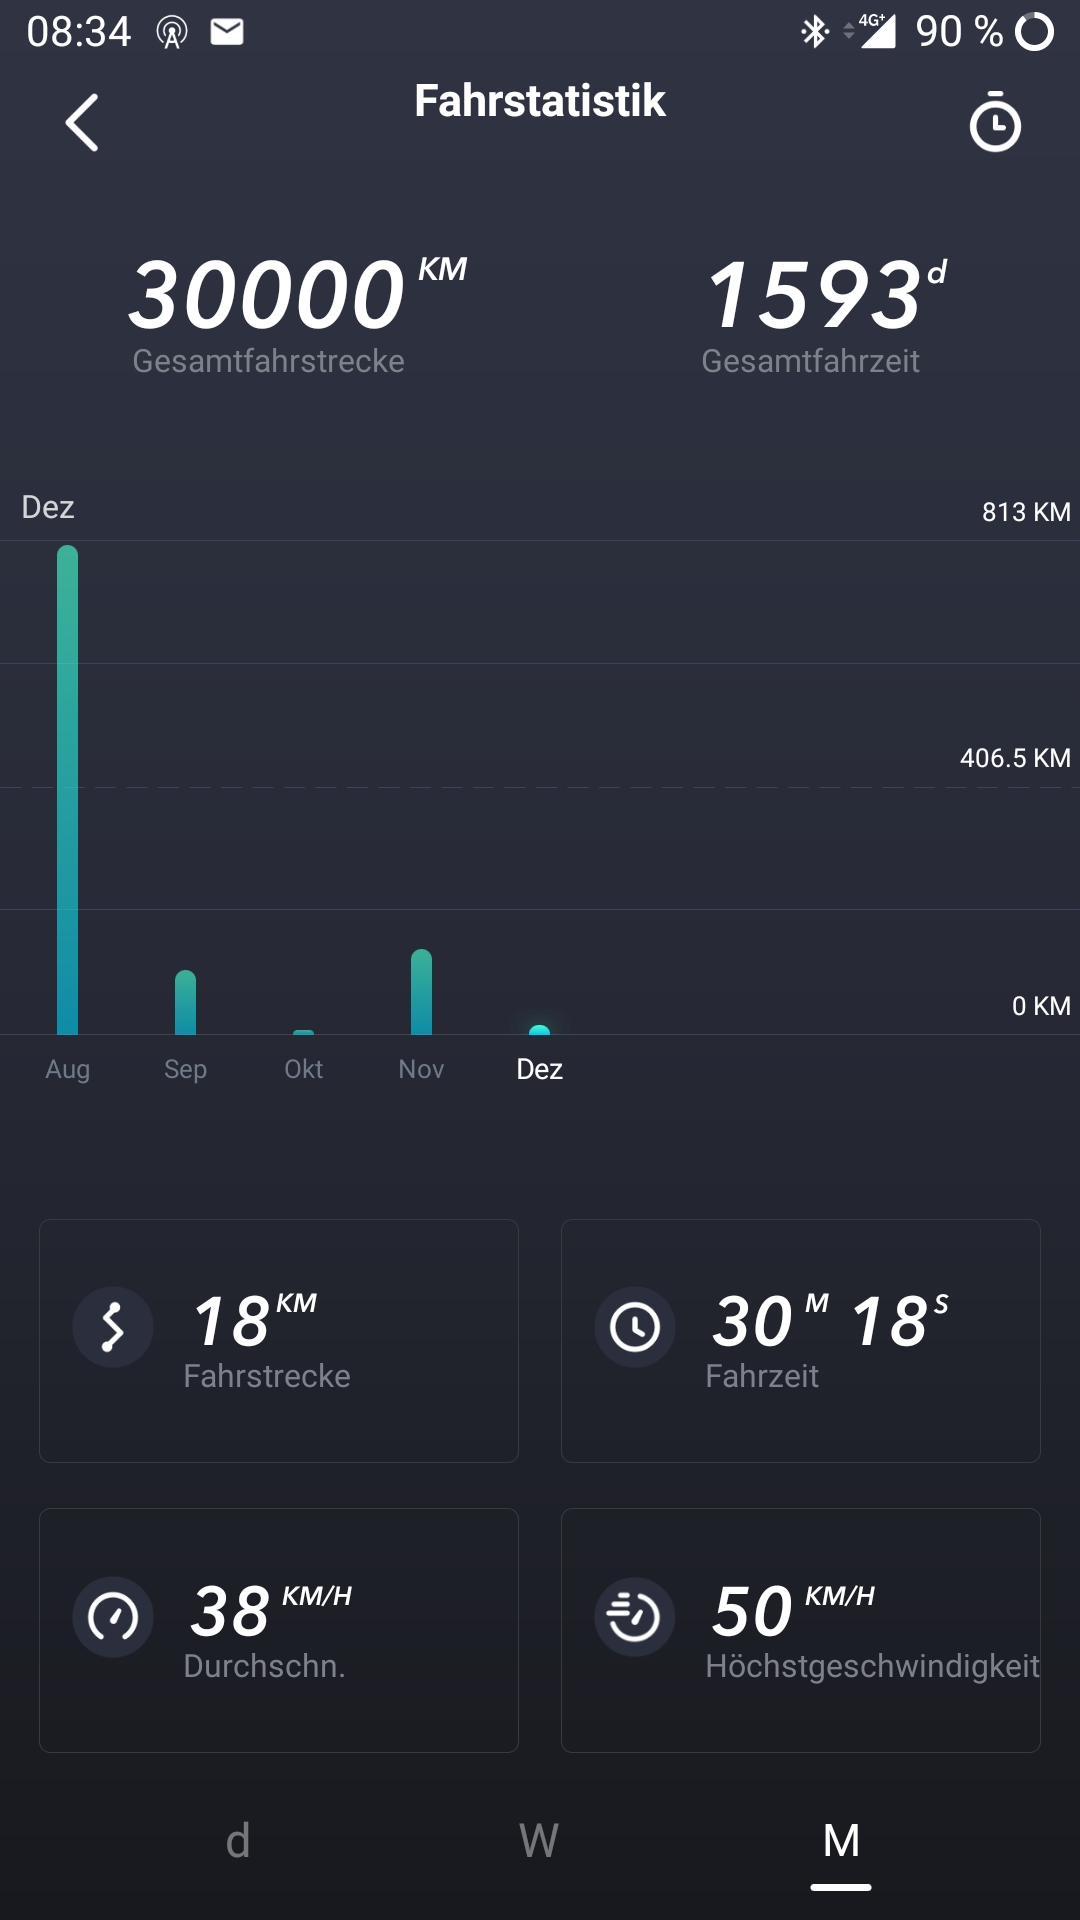This screenshot has width=1080, height=1920.
Task: Open the 50 KM/H Höchstgeschwindigkeit card
Action: (800, 1630)
